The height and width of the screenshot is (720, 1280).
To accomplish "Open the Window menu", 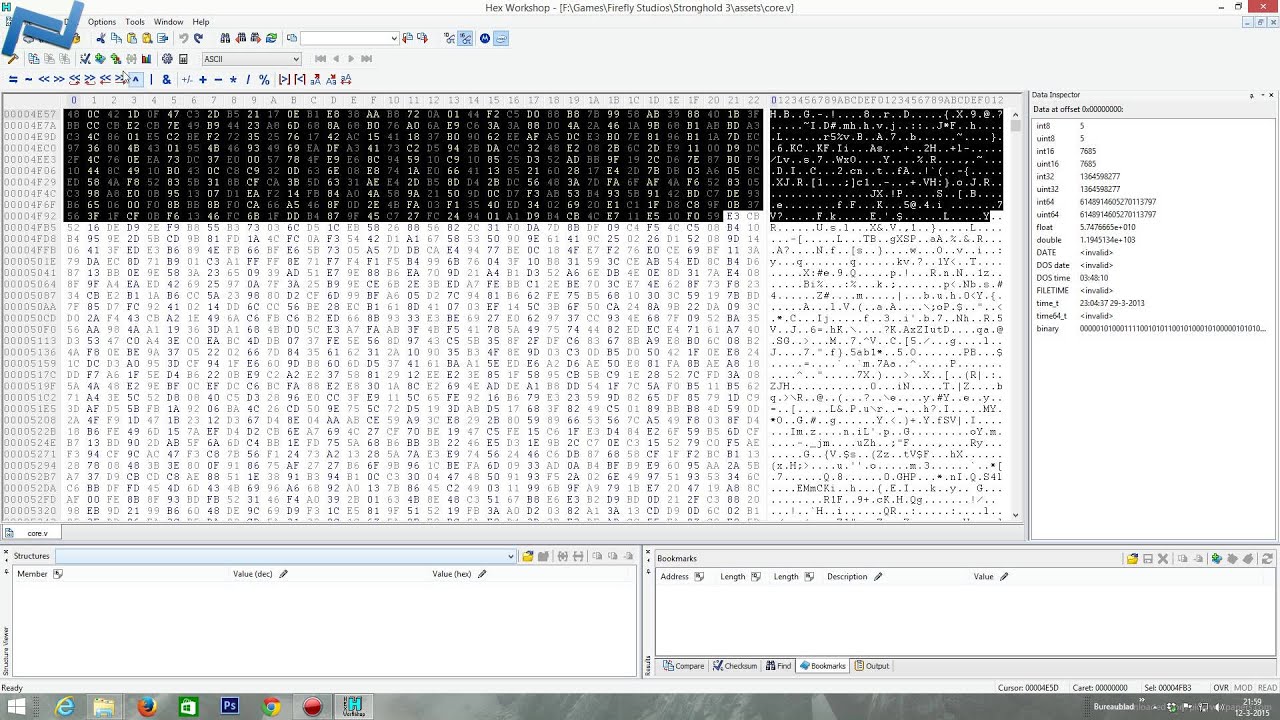I will click(168, 21).
